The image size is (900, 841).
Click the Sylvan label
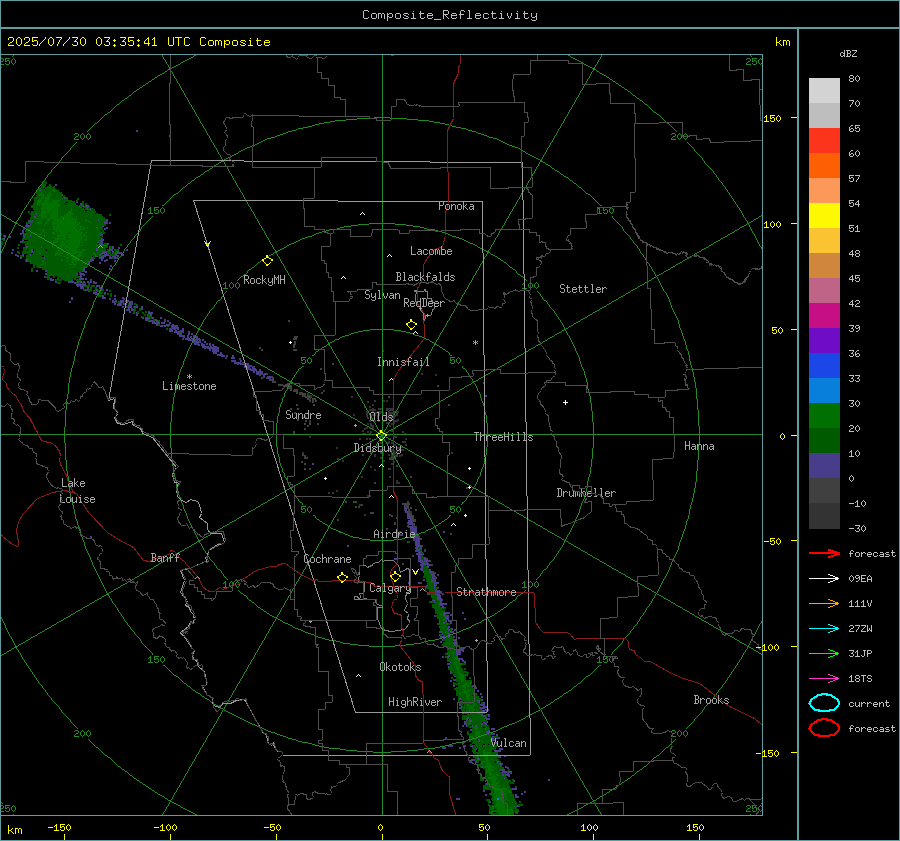(382, 295)
